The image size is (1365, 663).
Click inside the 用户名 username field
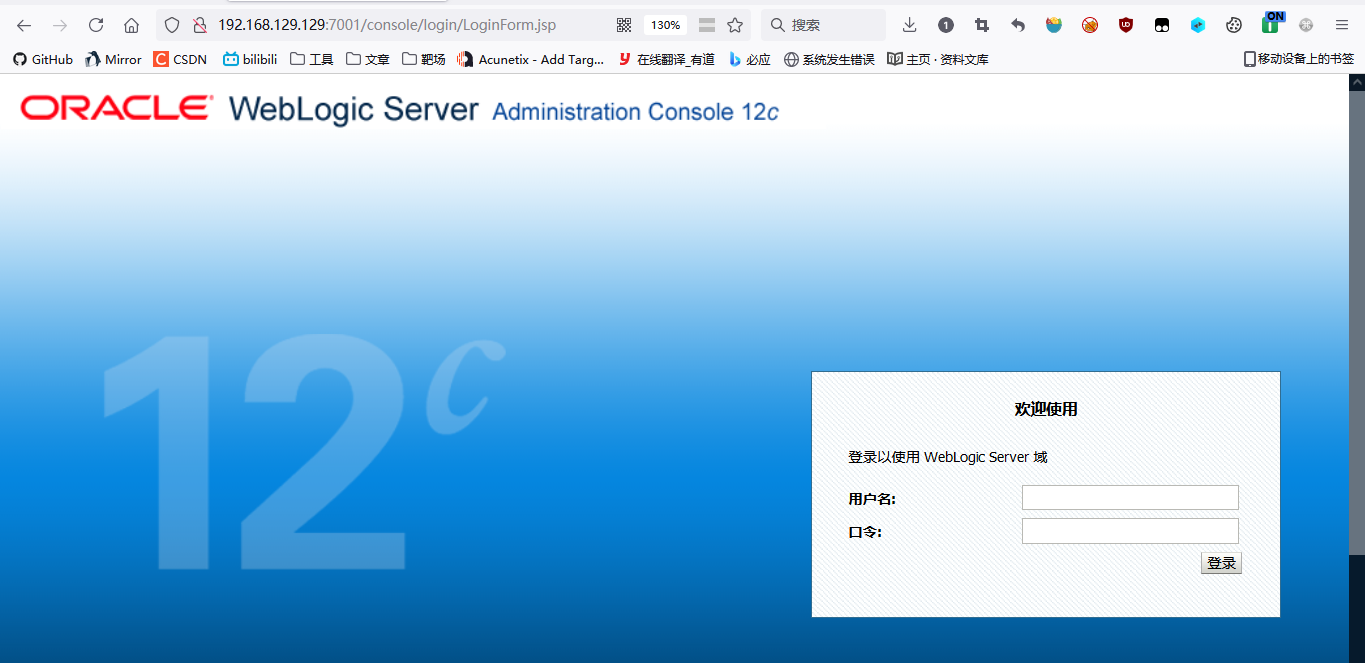[x=1129, y=497]
